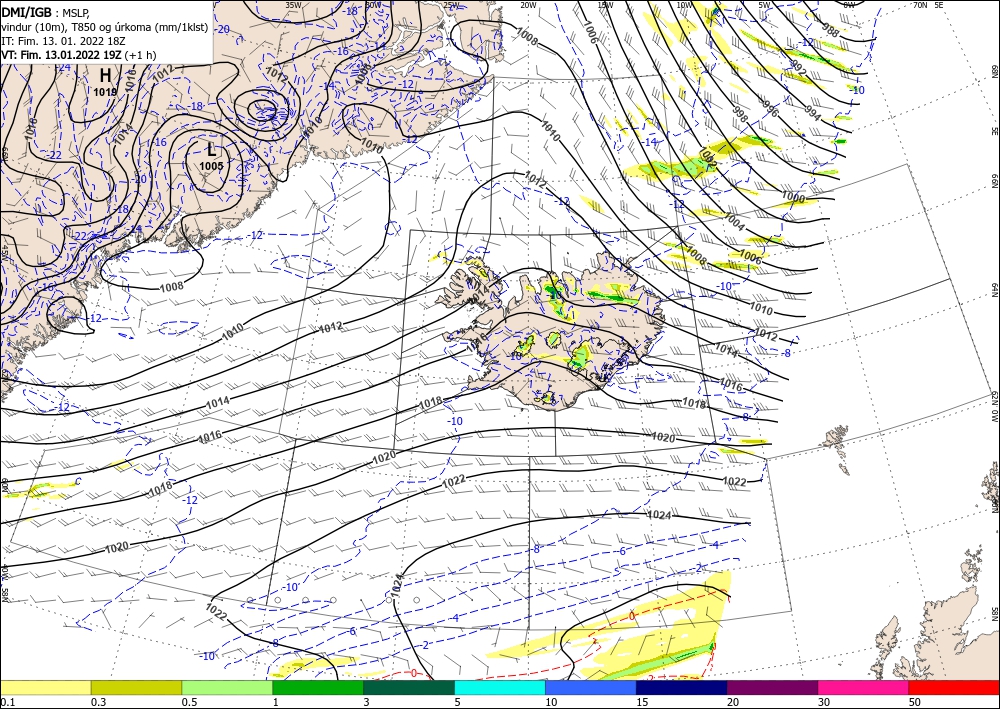Click the '1000' isobar label
The image size is (1000, 709).
point(793,198)
